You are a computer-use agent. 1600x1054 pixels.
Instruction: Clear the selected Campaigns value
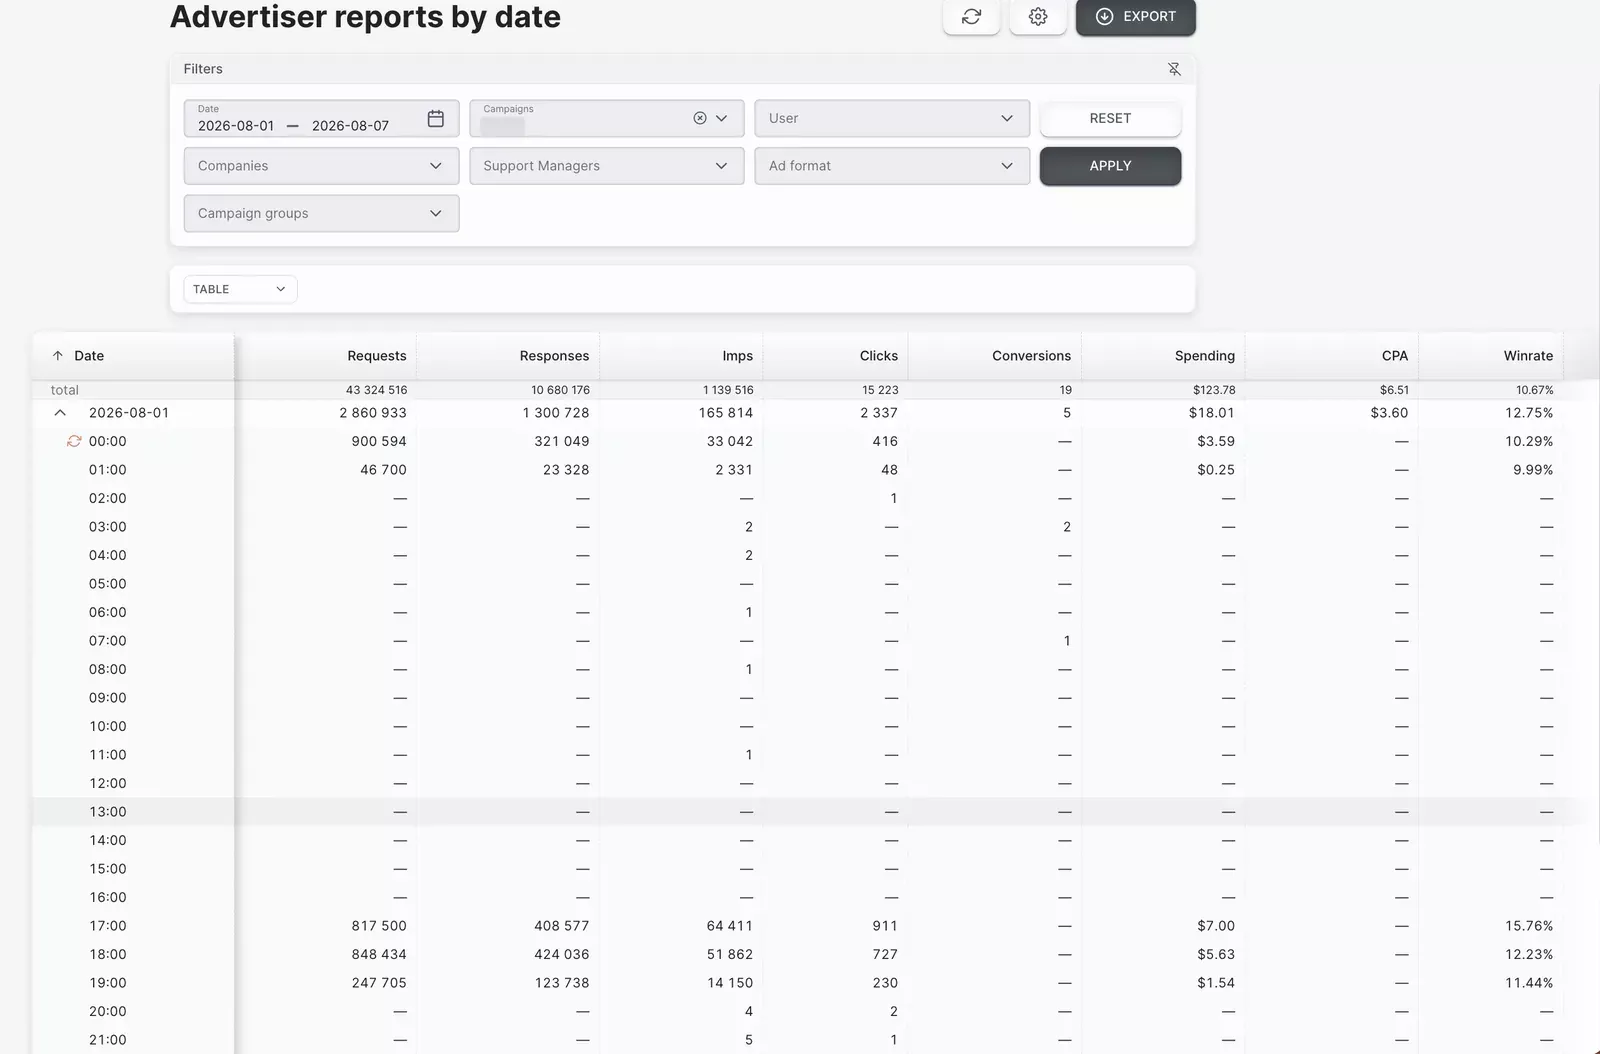pos(700,118)
